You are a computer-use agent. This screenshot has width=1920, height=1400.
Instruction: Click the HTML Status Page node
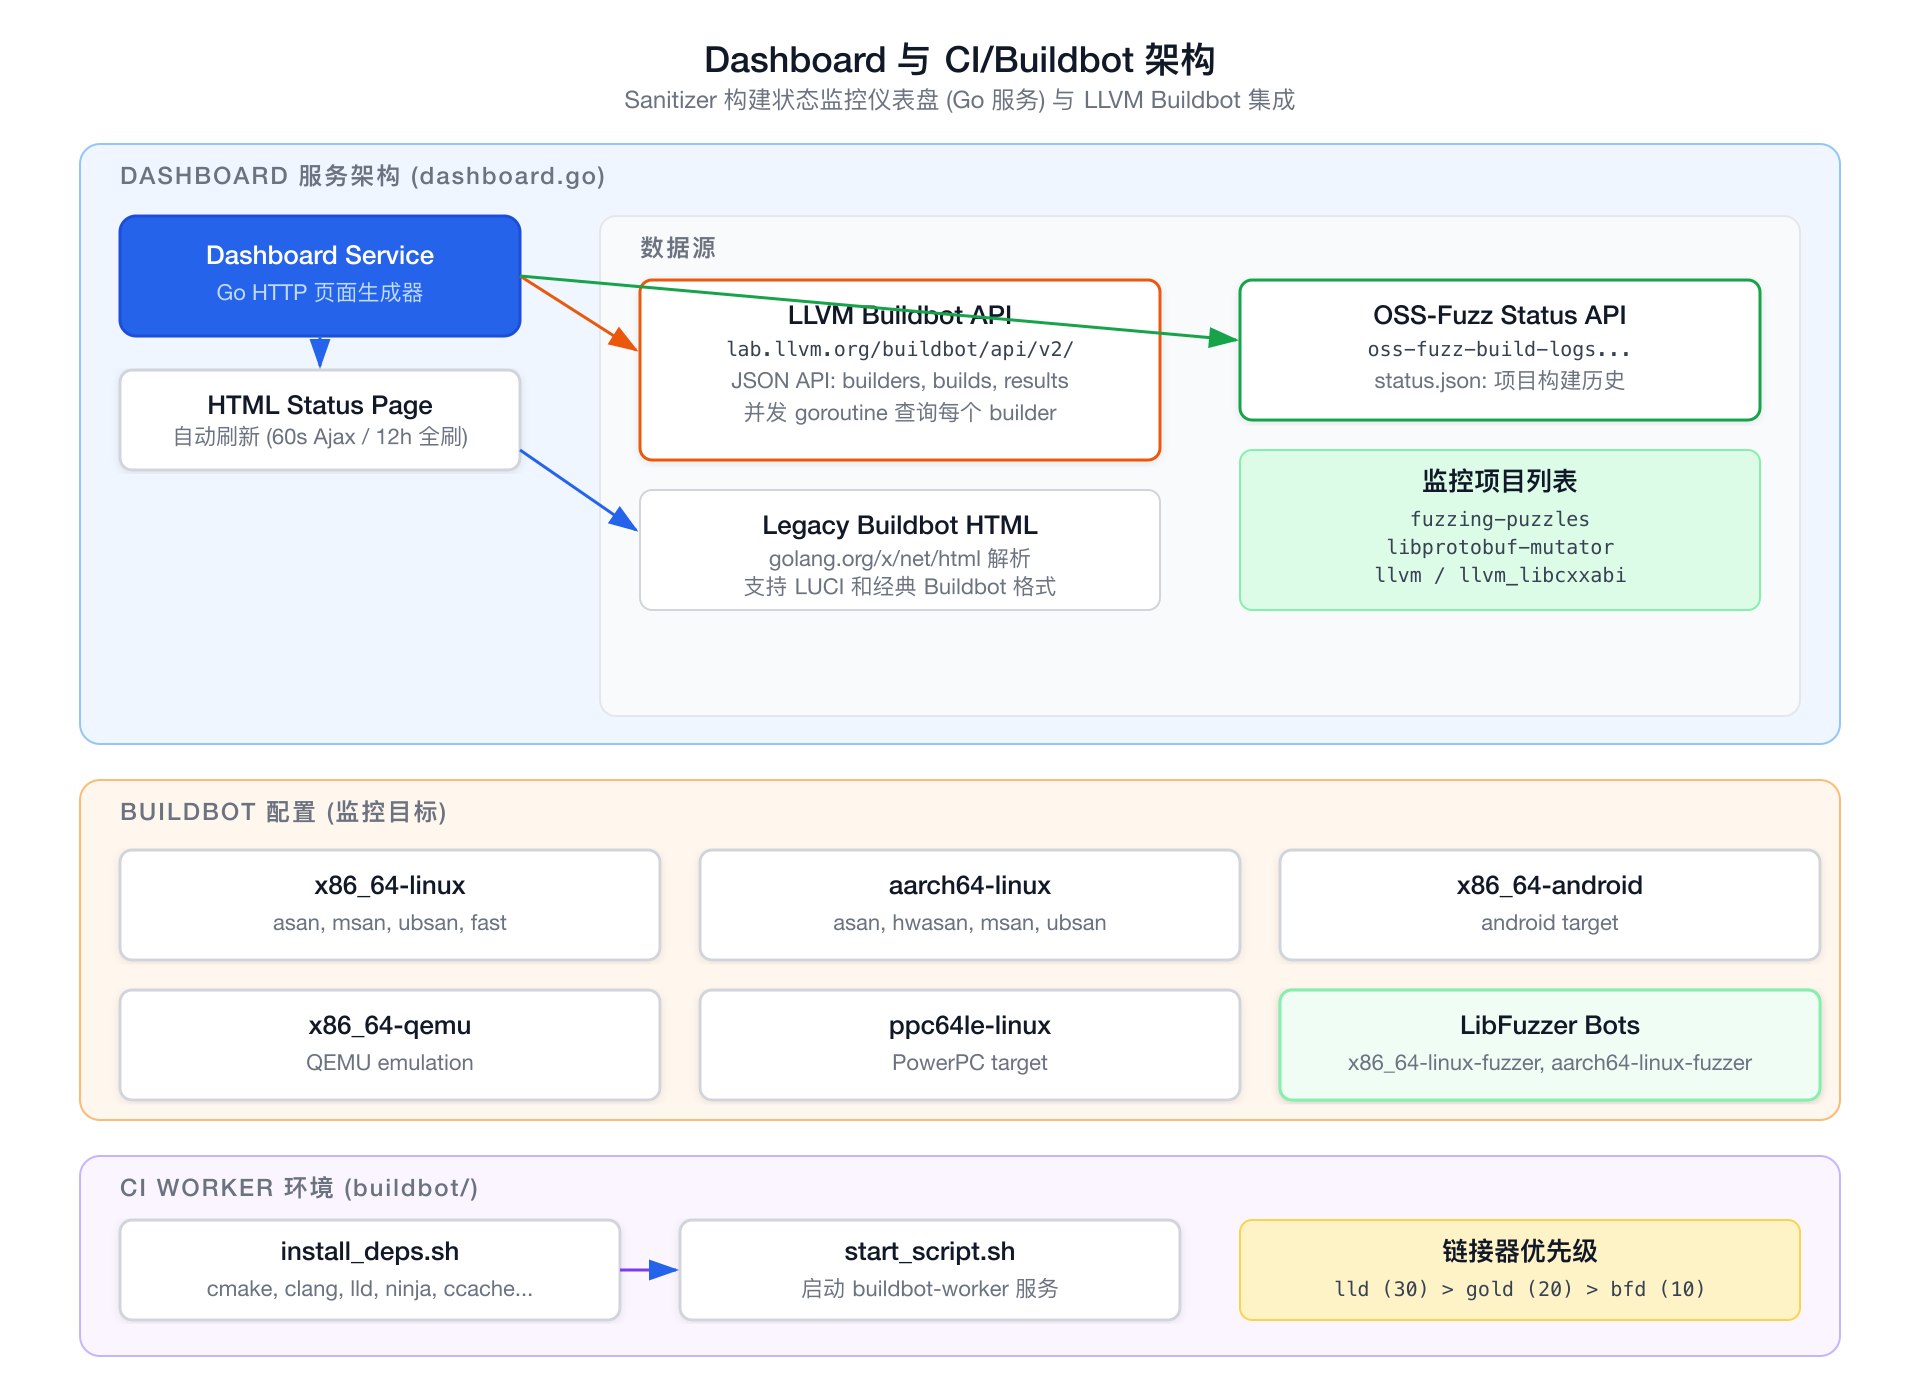319,420
